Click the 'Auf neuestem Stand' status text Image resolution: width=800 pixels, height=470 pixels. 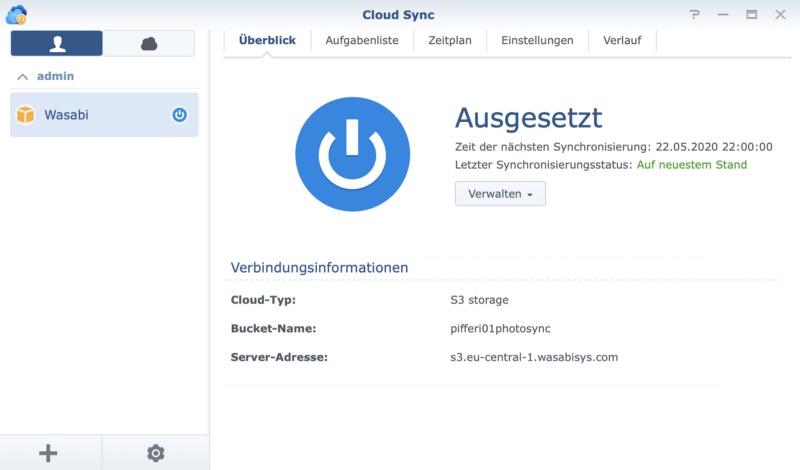tap(692, 165)
